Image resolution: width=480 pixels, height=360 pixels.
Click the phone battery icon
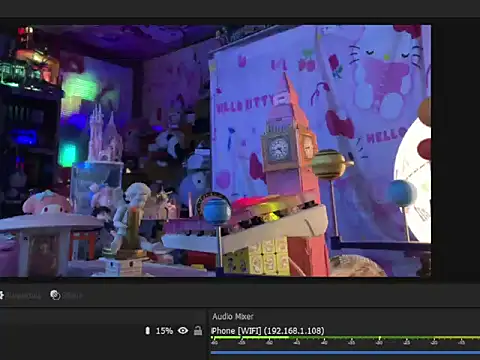pos(147,331)
